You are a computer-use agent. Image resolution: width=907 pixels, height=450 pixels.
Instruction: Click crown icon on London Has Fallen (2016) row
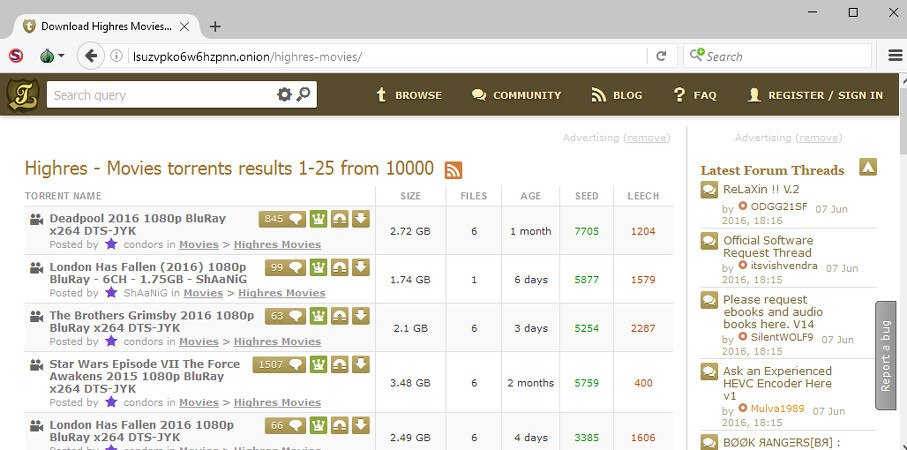[318, 267]
